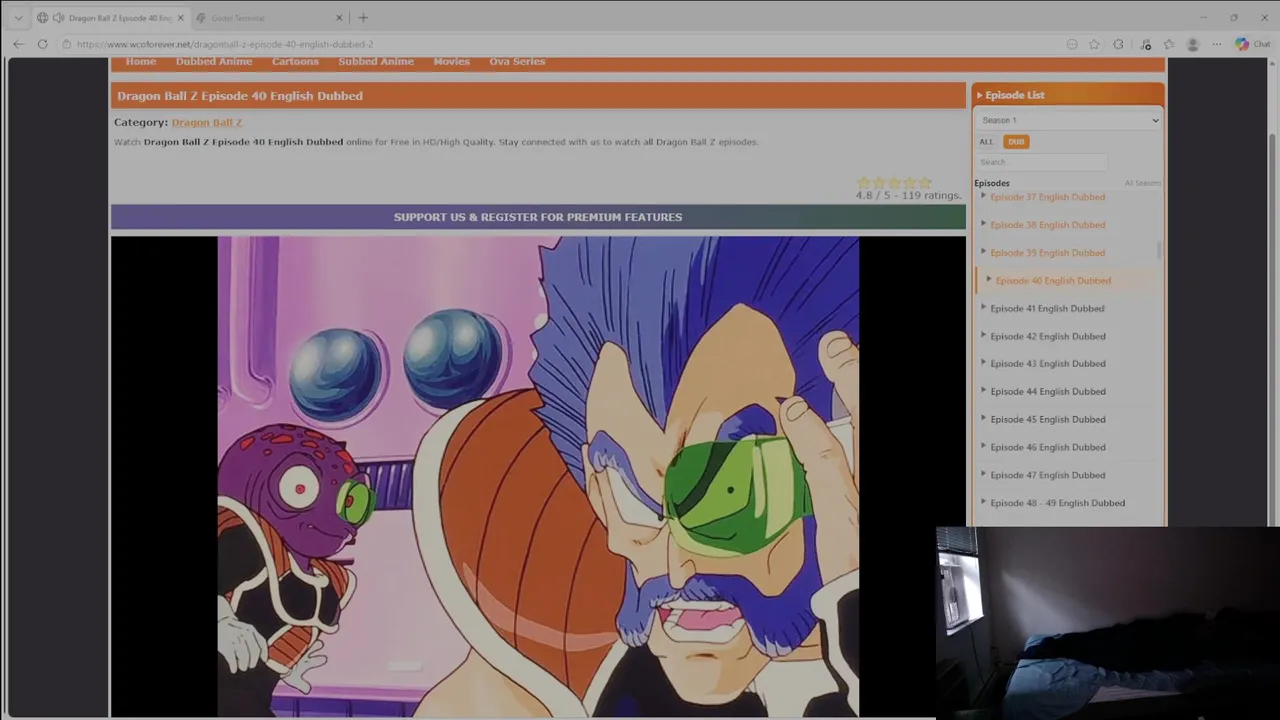Select the DUB episodes filter
1280x720 pixels.
tap(1016, 142)
